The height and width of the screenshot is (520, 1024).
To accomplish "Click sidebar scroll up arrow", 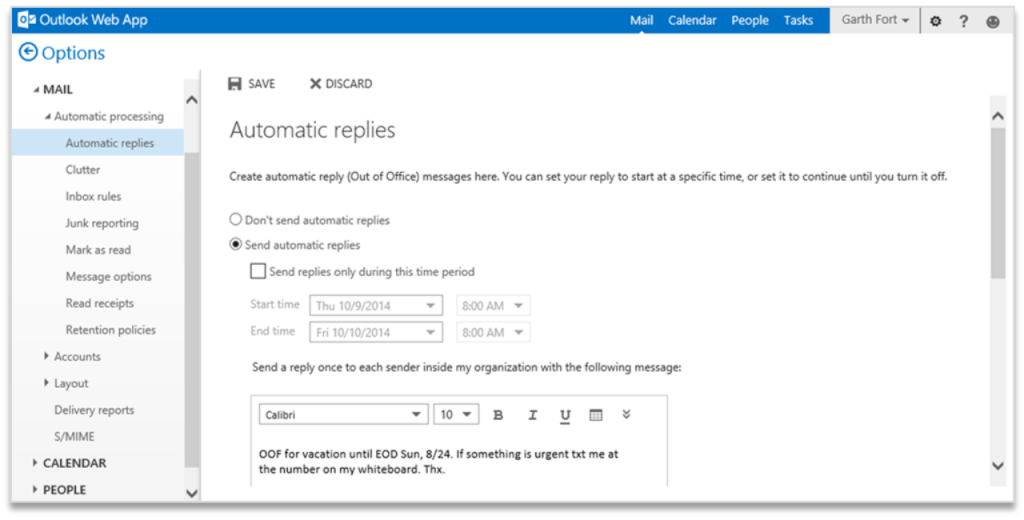I will [191, 100].
